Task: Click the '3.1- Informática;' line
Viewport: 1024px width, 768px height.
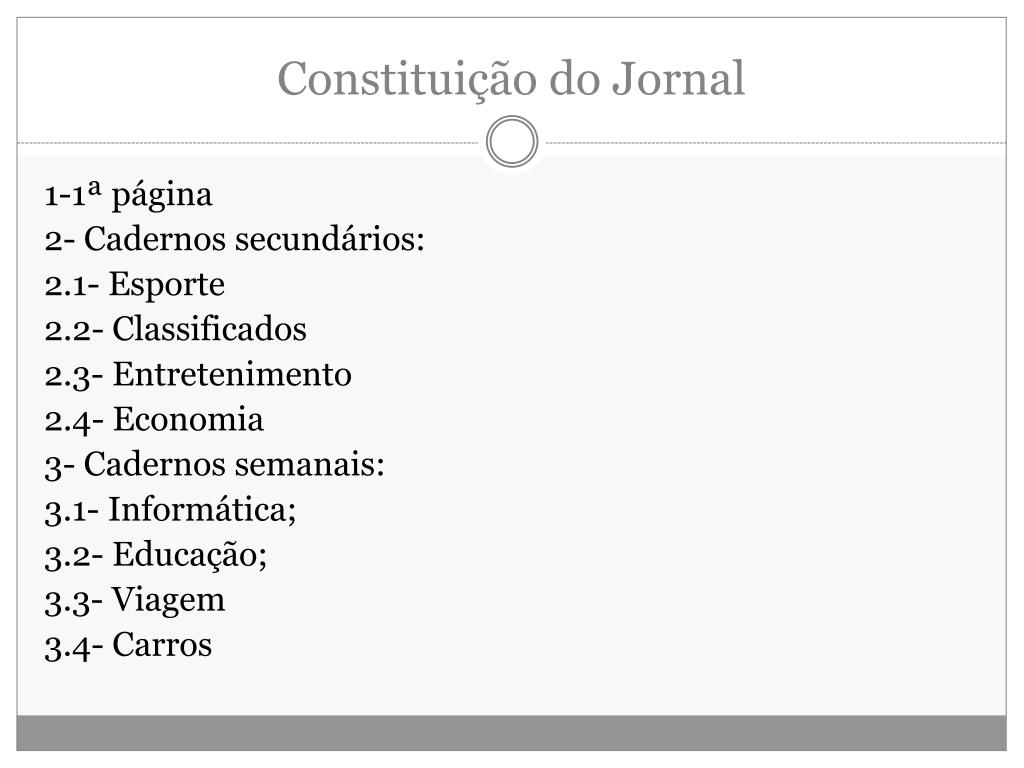Action: [x=170, y=510]
